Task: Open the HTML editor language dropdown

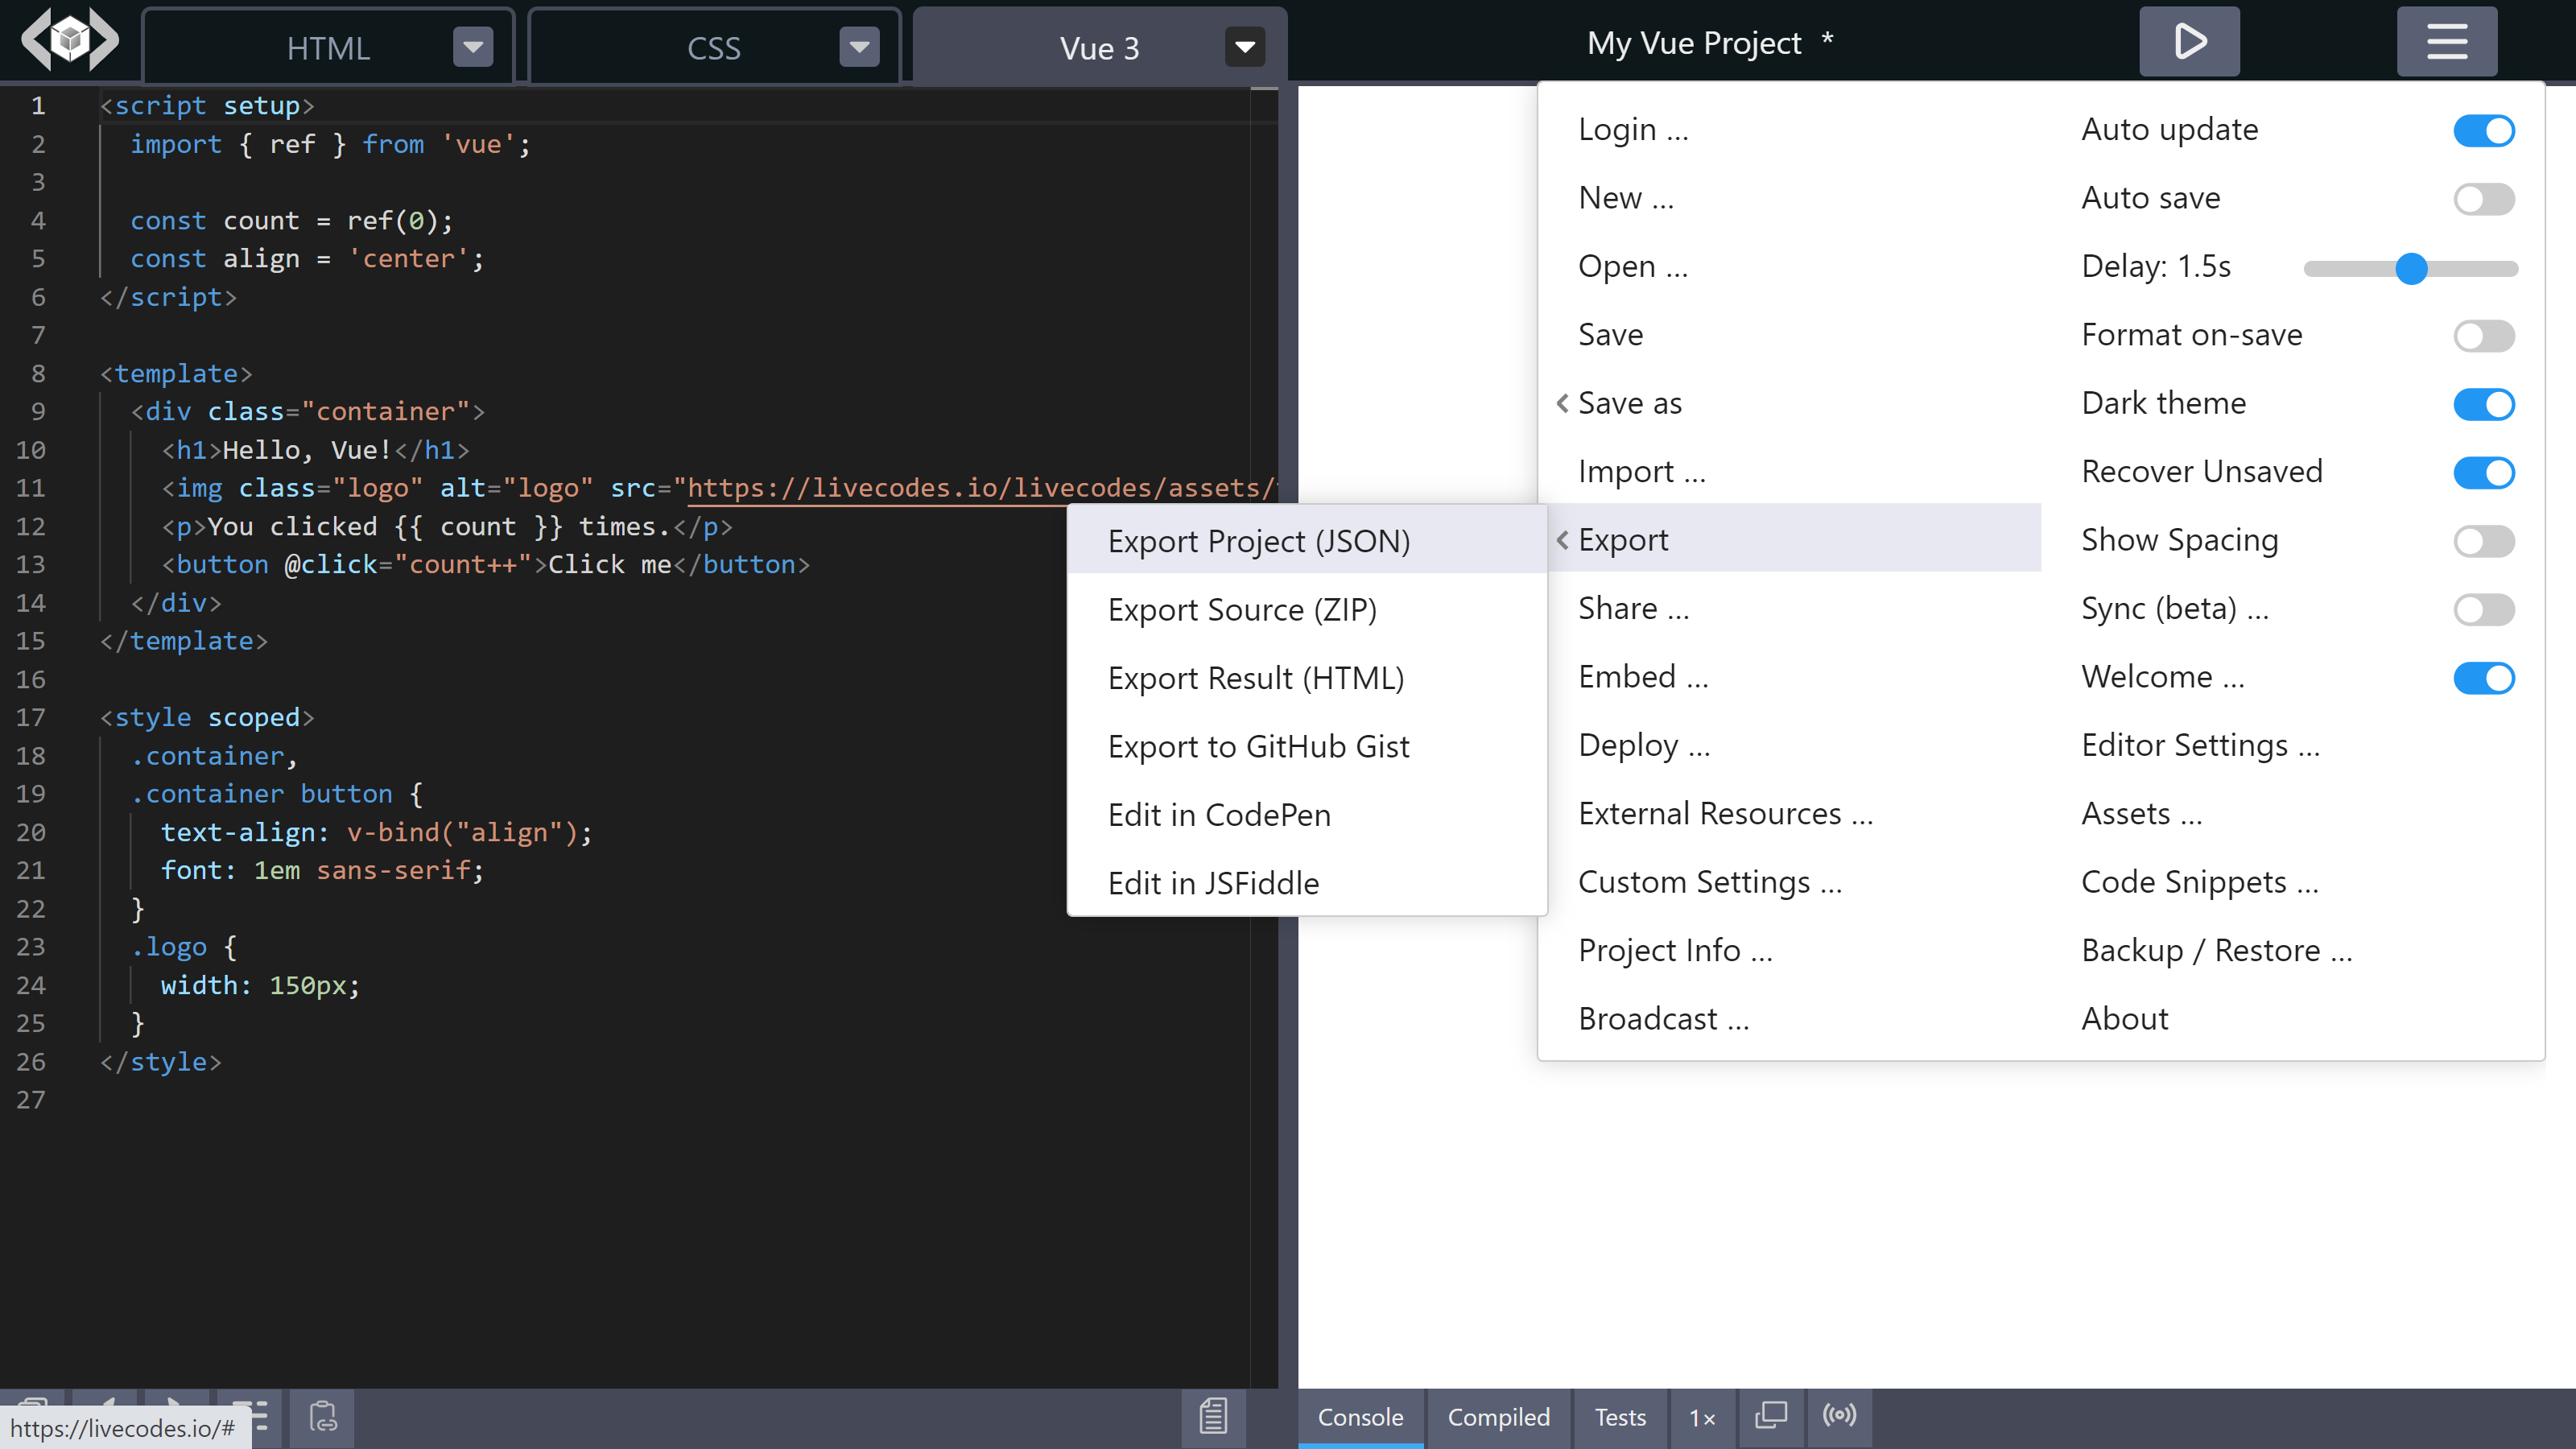Action: tap(471, 46)
